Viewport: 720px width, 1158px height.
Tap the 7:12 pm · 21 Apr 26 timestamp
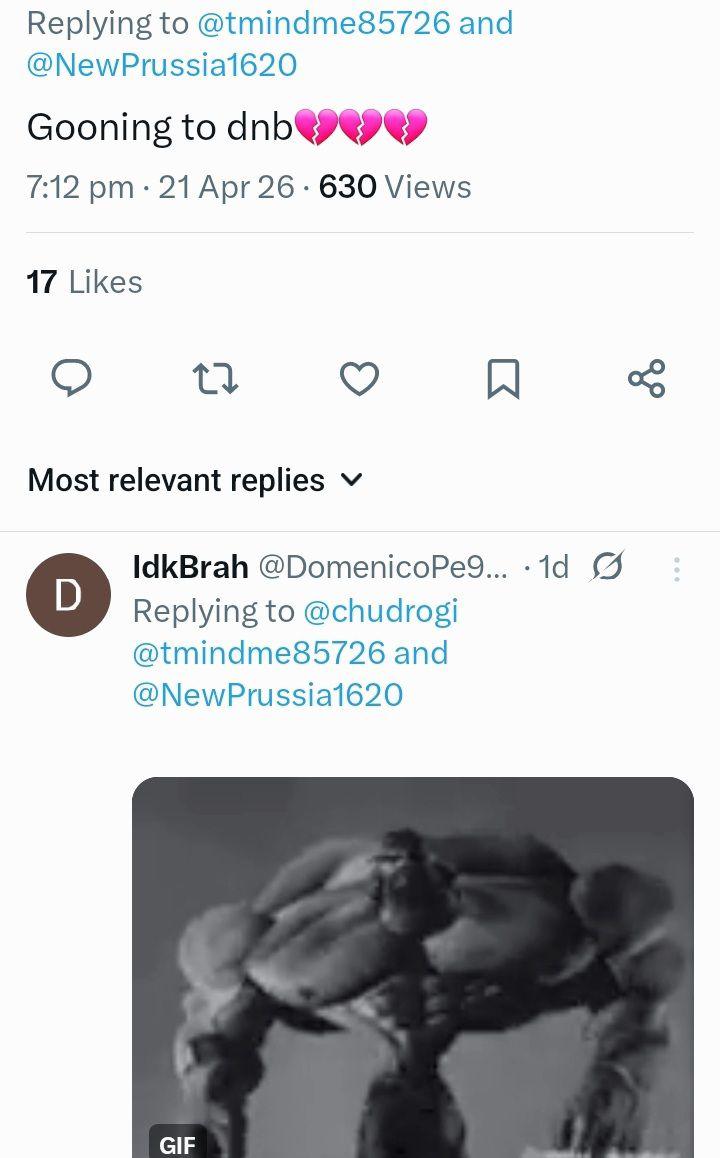tap(160, 187)
